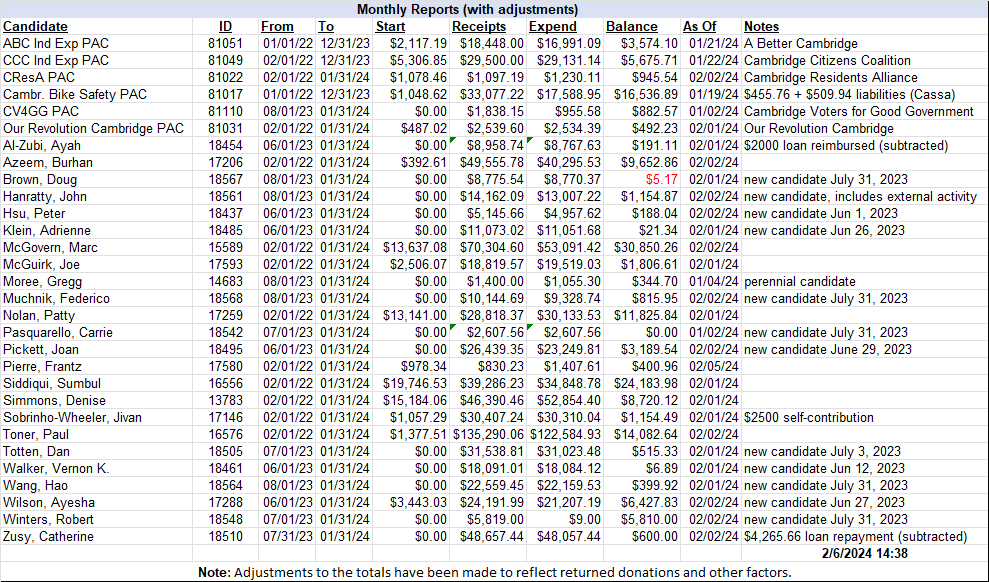
Task: Select the From column header
Action: [277, 26]
